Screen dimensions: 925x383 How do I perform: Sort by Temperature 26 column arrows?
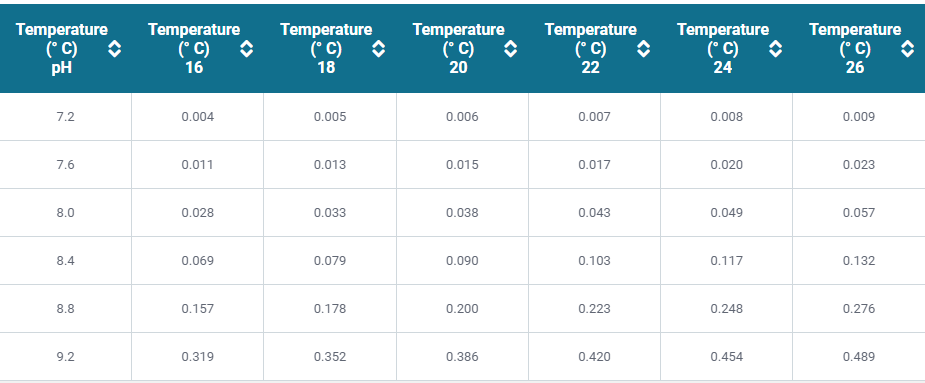908,49
